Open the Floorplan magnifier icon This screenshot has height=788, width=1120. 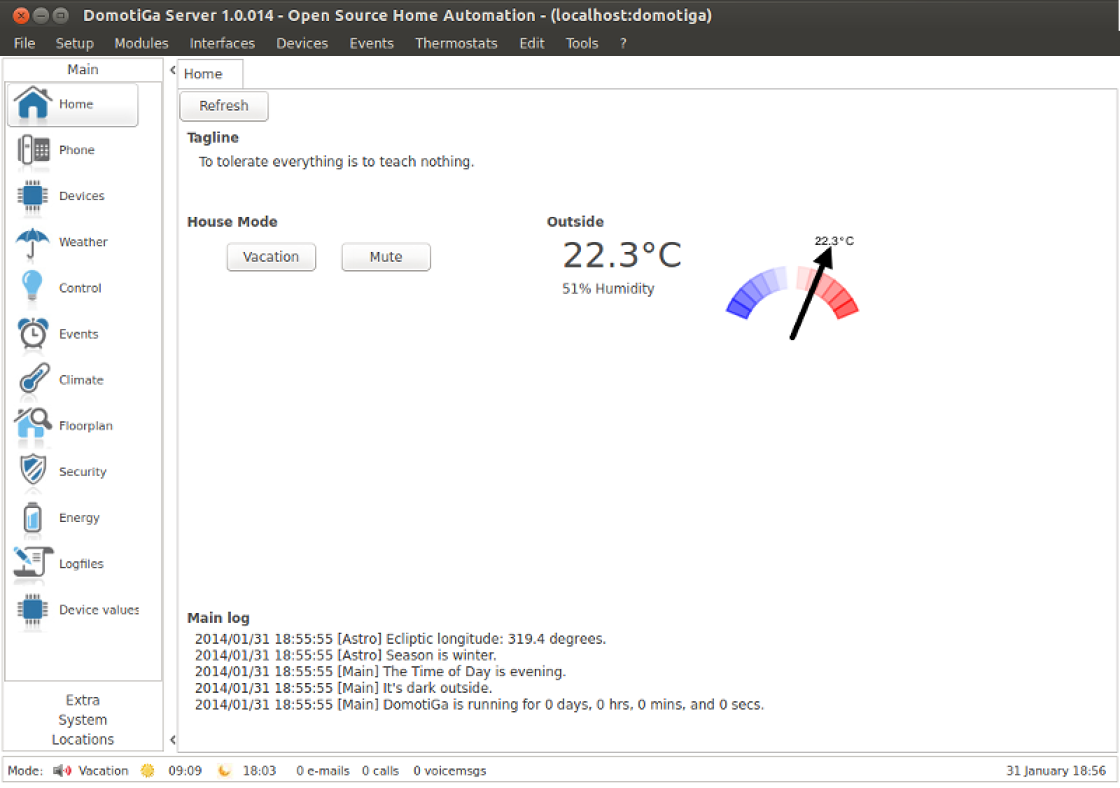click(33, 426)
